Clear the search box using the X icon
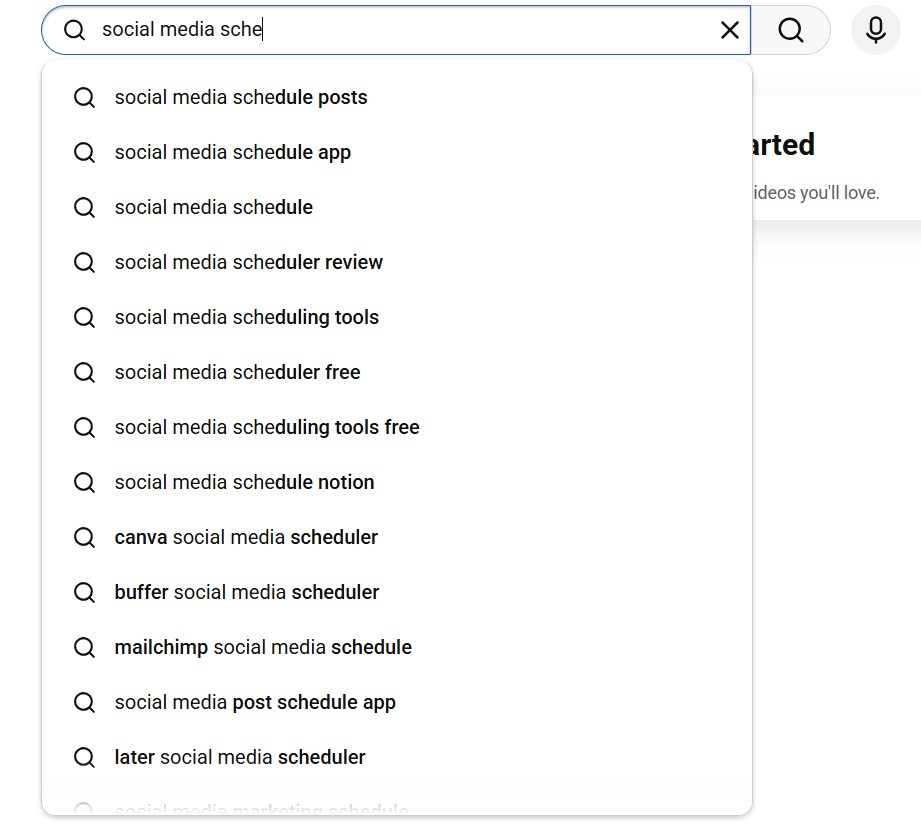 (x=729, y=30)
